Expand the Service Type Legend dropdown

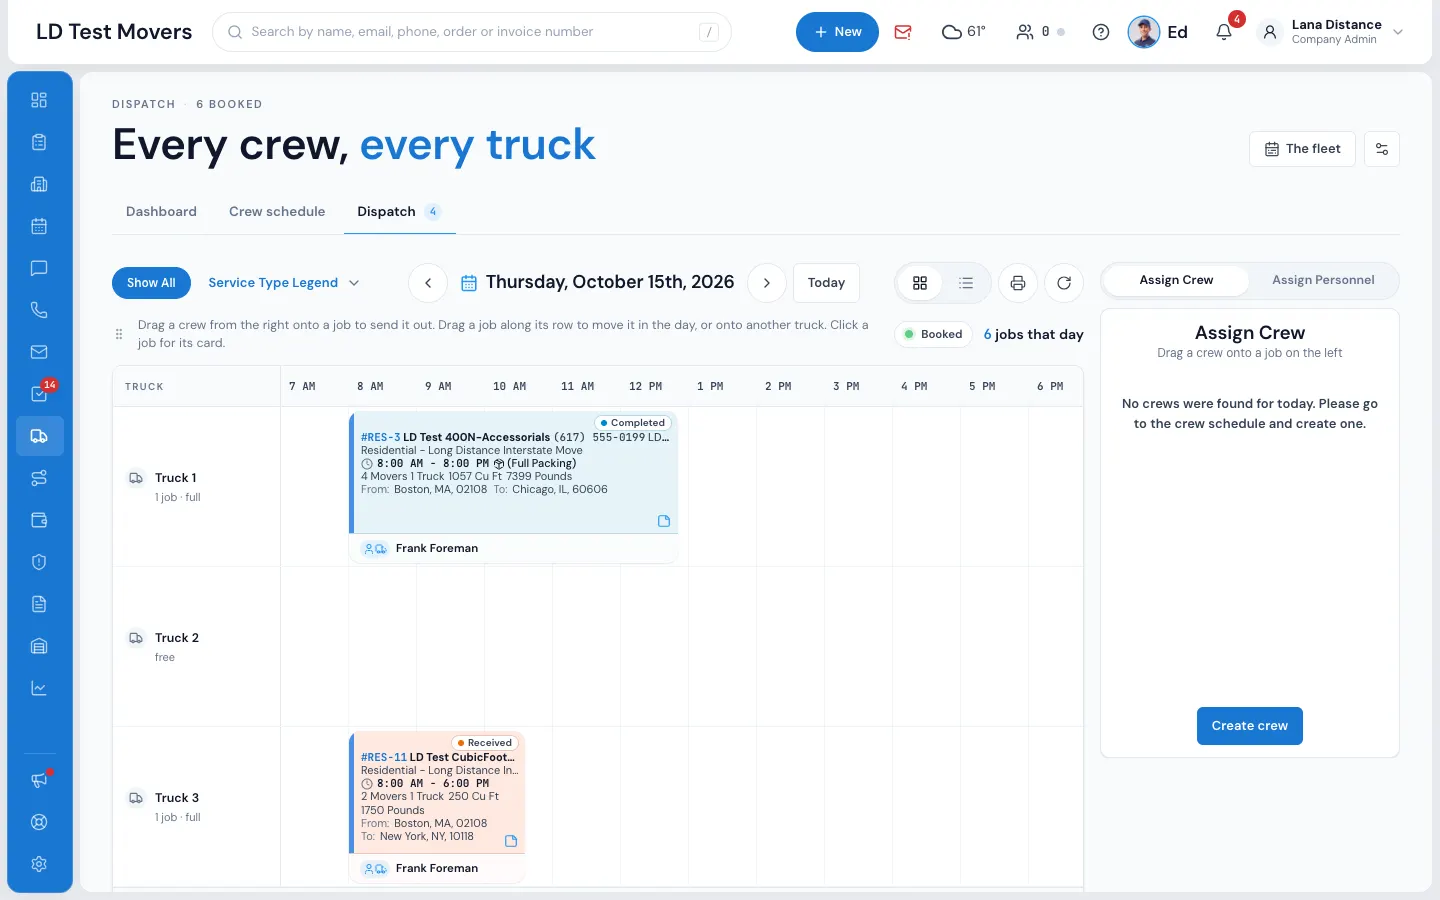(x=284, y=283)
